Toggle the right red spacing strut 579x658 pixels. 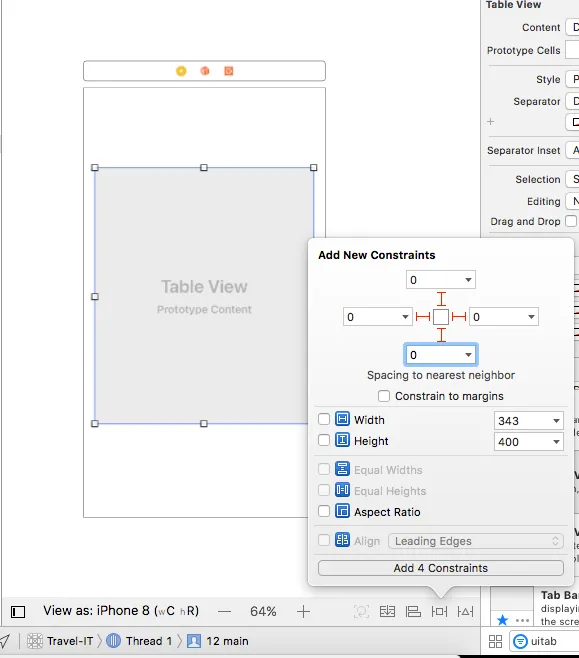click(x=459, y=317)
